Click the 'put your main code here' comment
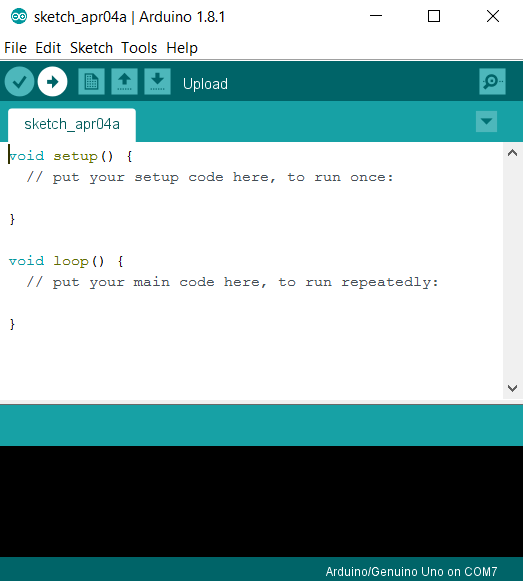The height and width of the screenshot is (581, 523). point(233,282)
